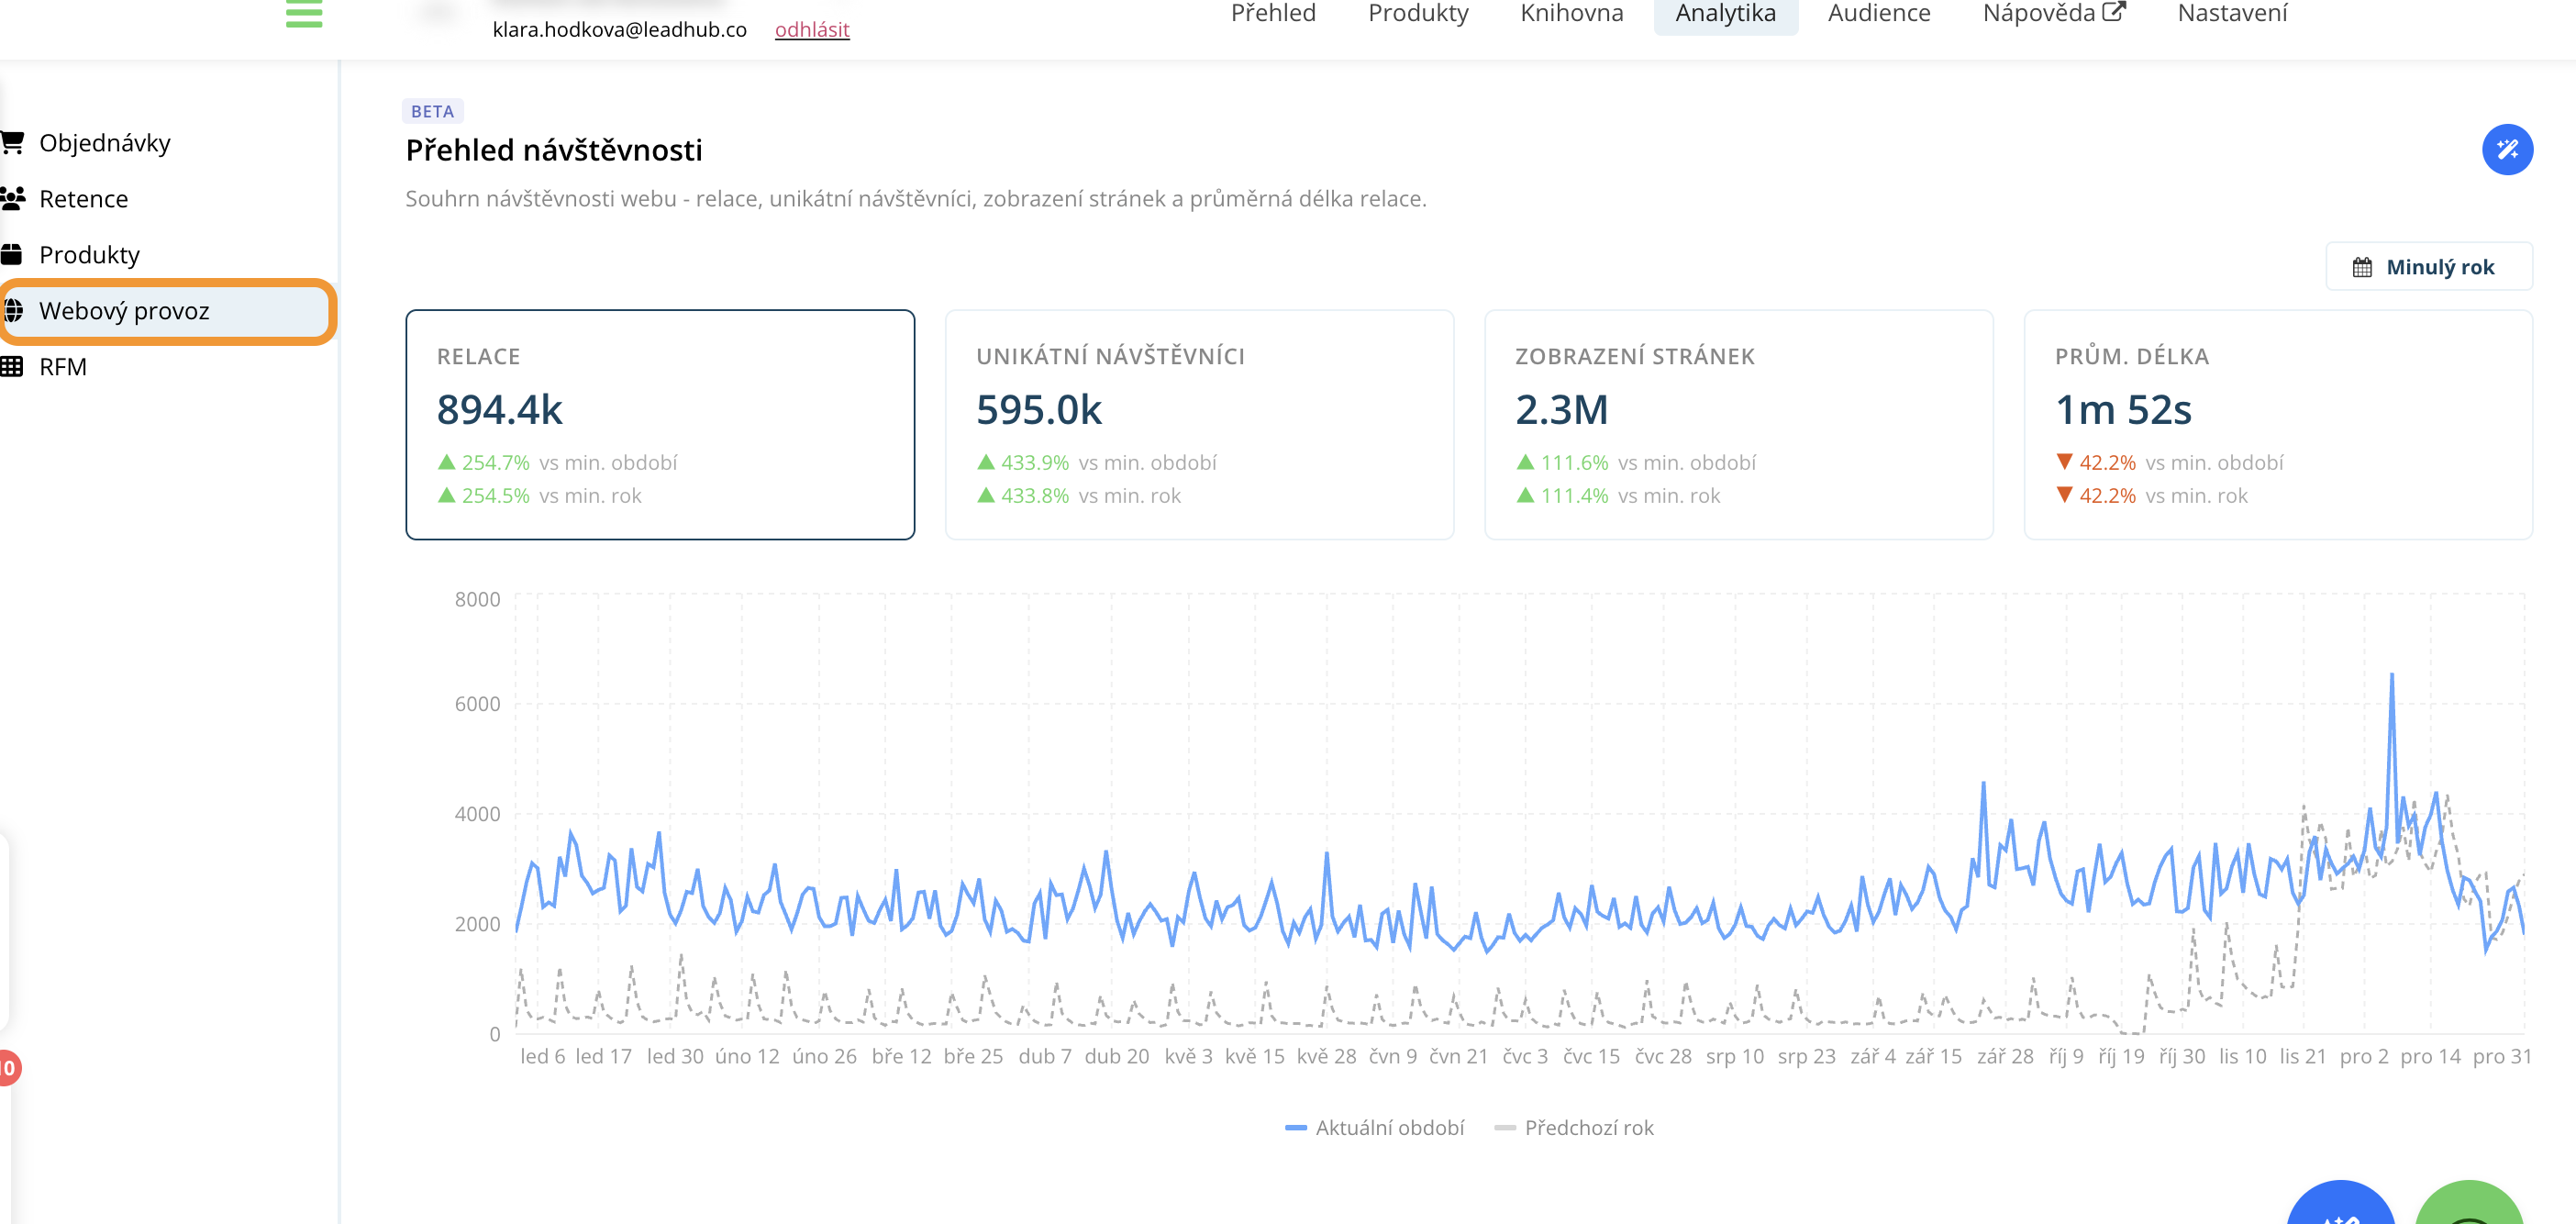Click the Retence users icon
The width and height of the screenshot is (2576, 1224).
coord(12,199)
